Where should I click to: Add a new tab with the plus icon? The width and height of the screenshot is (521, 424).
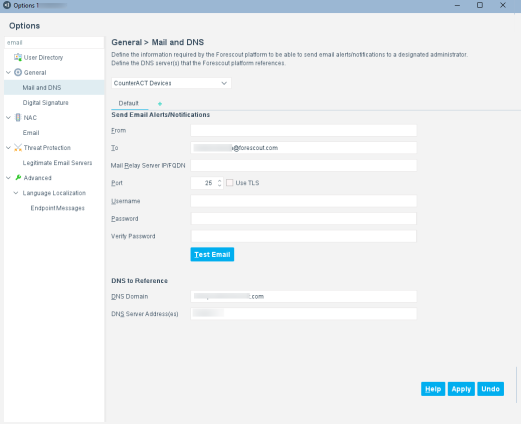[160, 104]
